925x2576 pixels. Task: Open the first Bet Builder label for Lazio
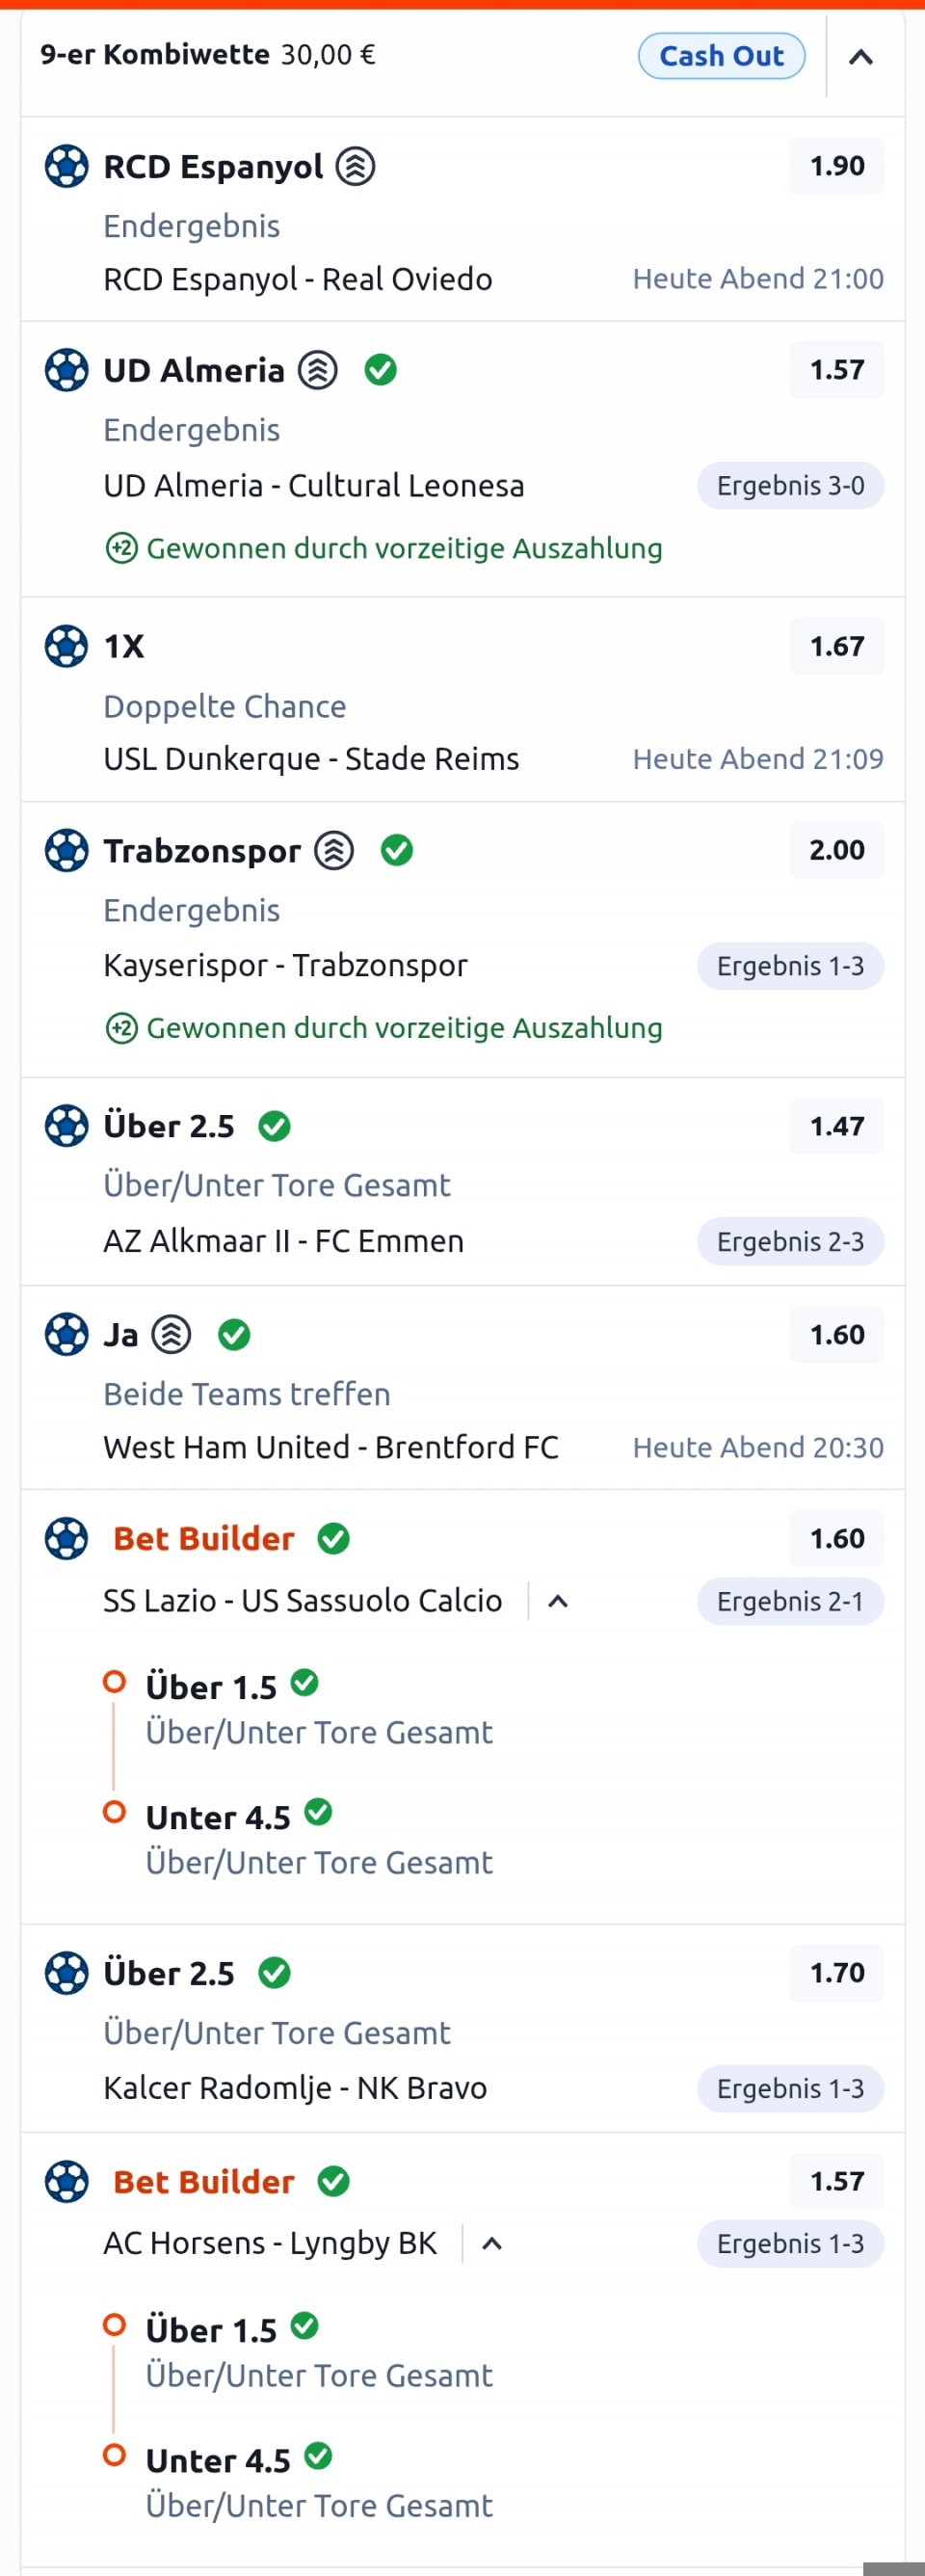(x=204, y=1538)
